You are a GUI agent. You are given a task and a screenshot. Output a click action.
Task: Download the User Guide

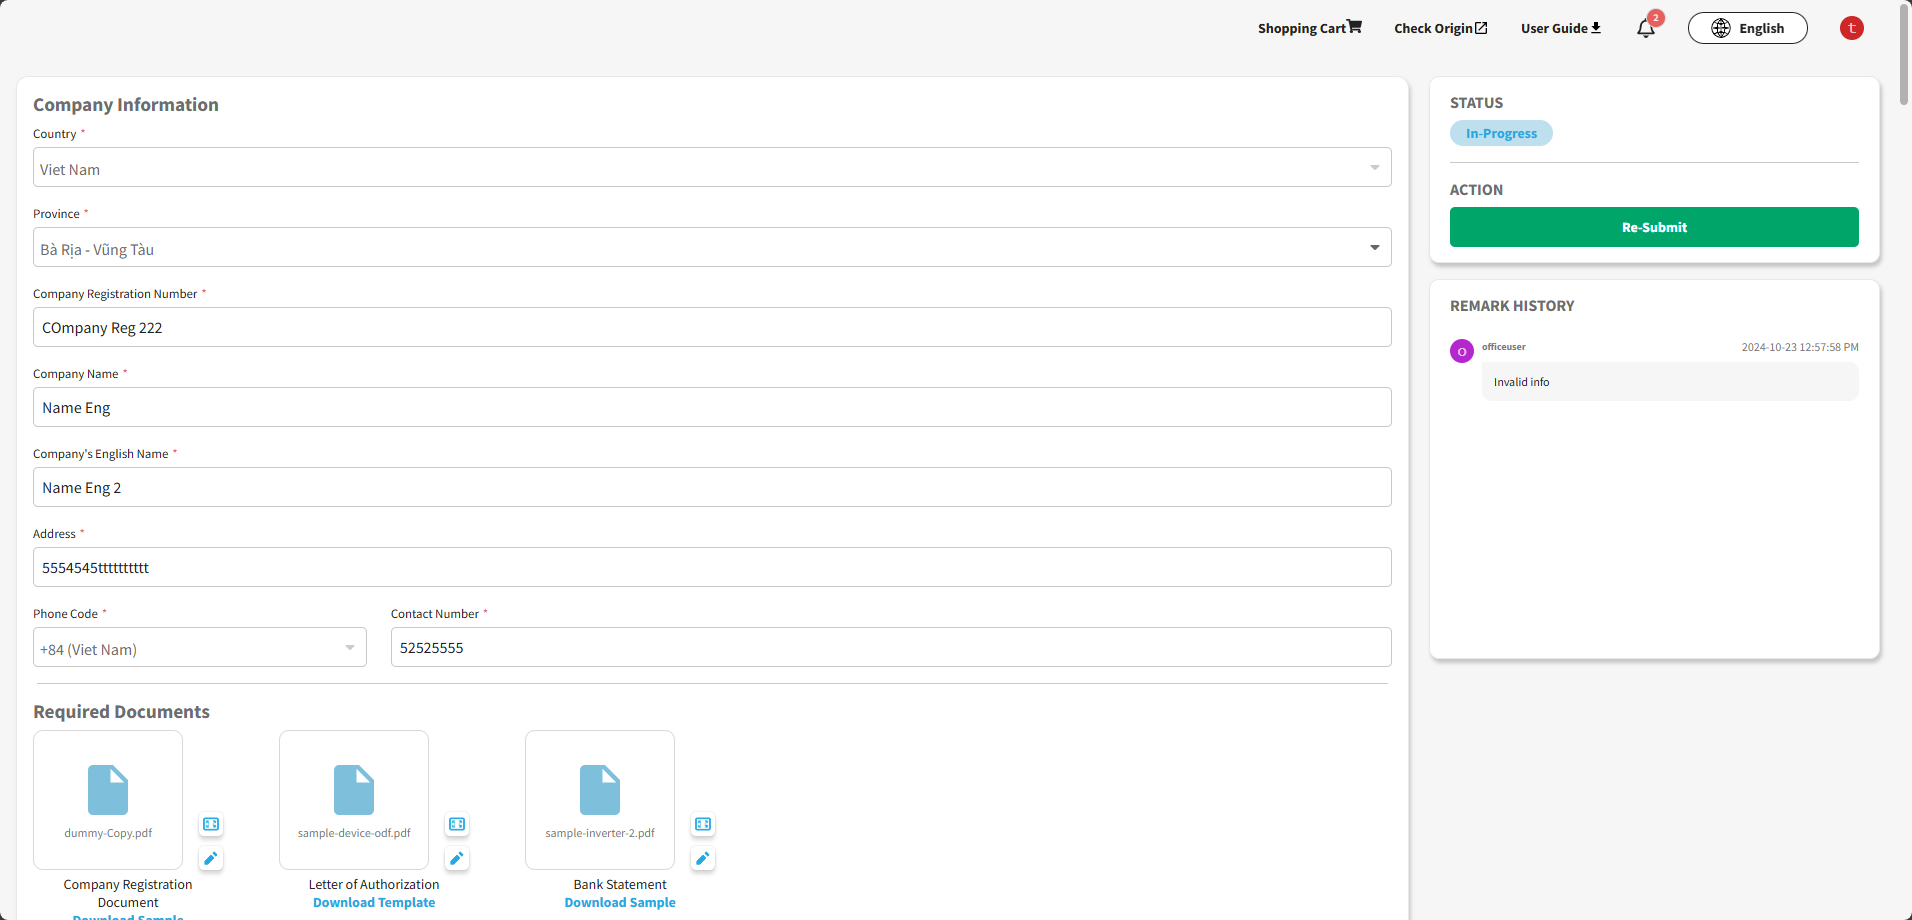(1560, 28)
